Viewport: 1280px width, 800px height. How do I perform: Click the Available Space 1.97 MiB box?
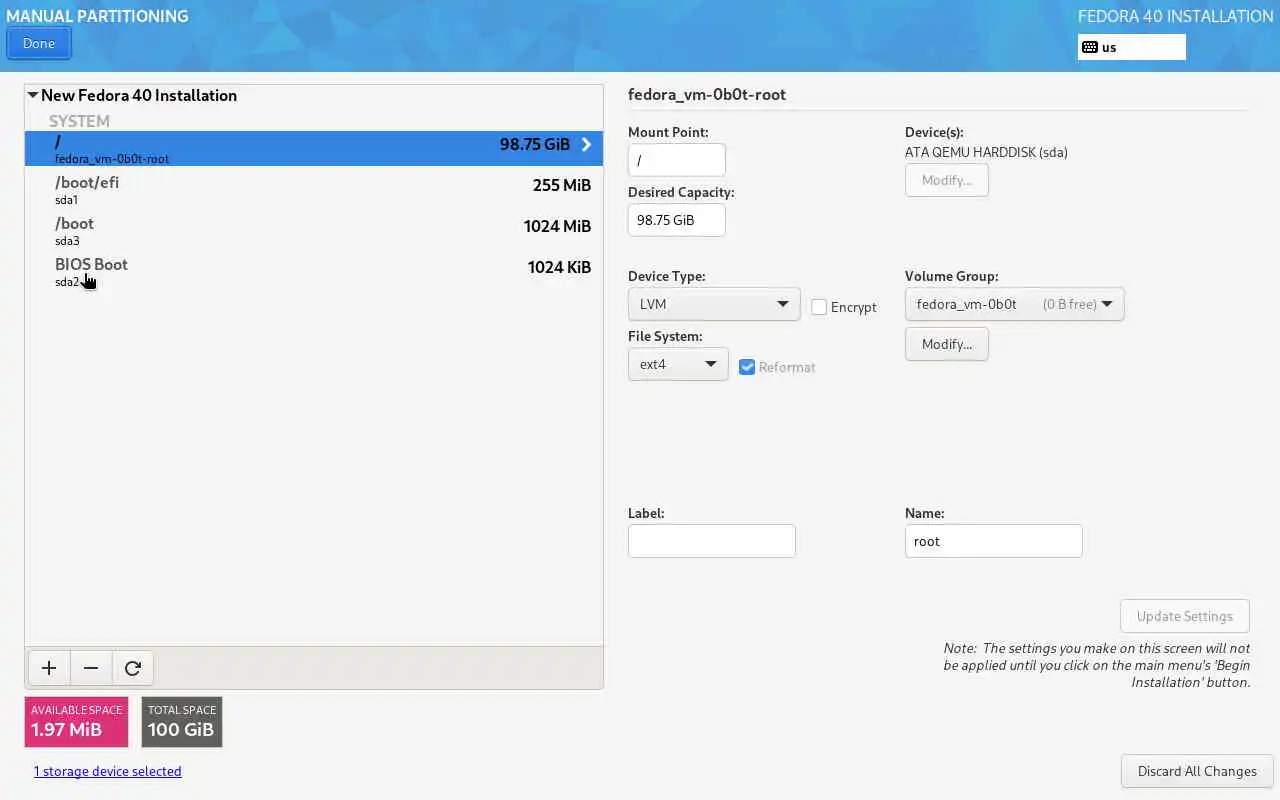77,722
